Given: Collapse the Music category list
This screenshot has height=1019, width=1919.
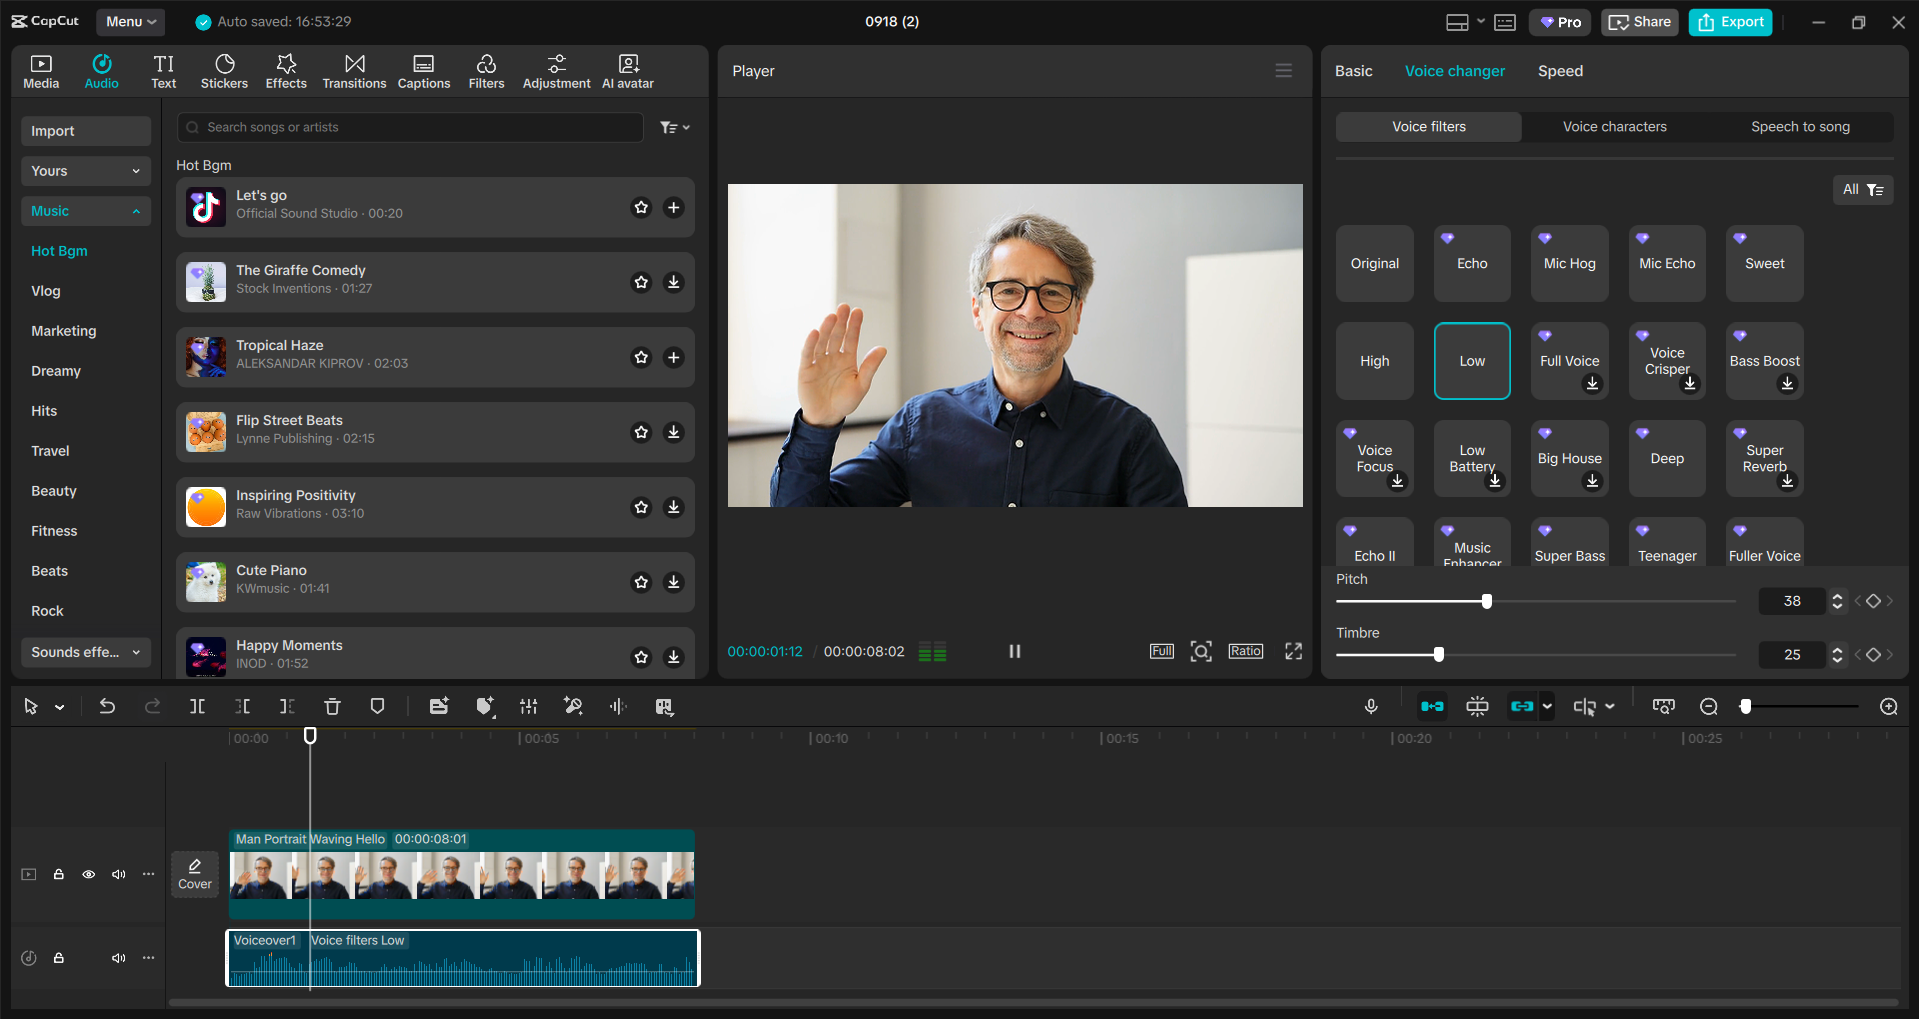Looking at the screenshot, I should point(137,211).
